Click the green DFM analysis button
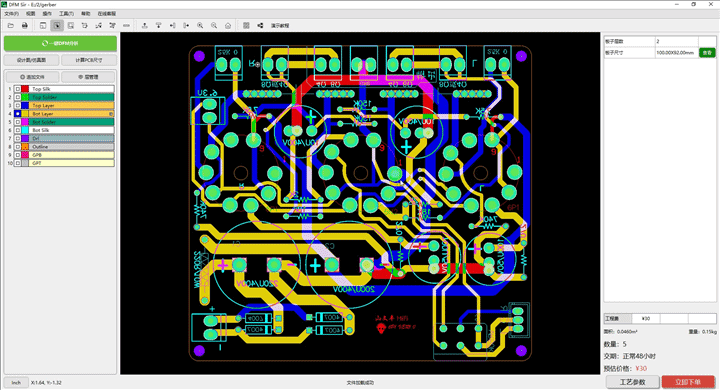Image resolution: width=720 pixels, height=390 pixels. pyautogui.click(x=61, y=44)
